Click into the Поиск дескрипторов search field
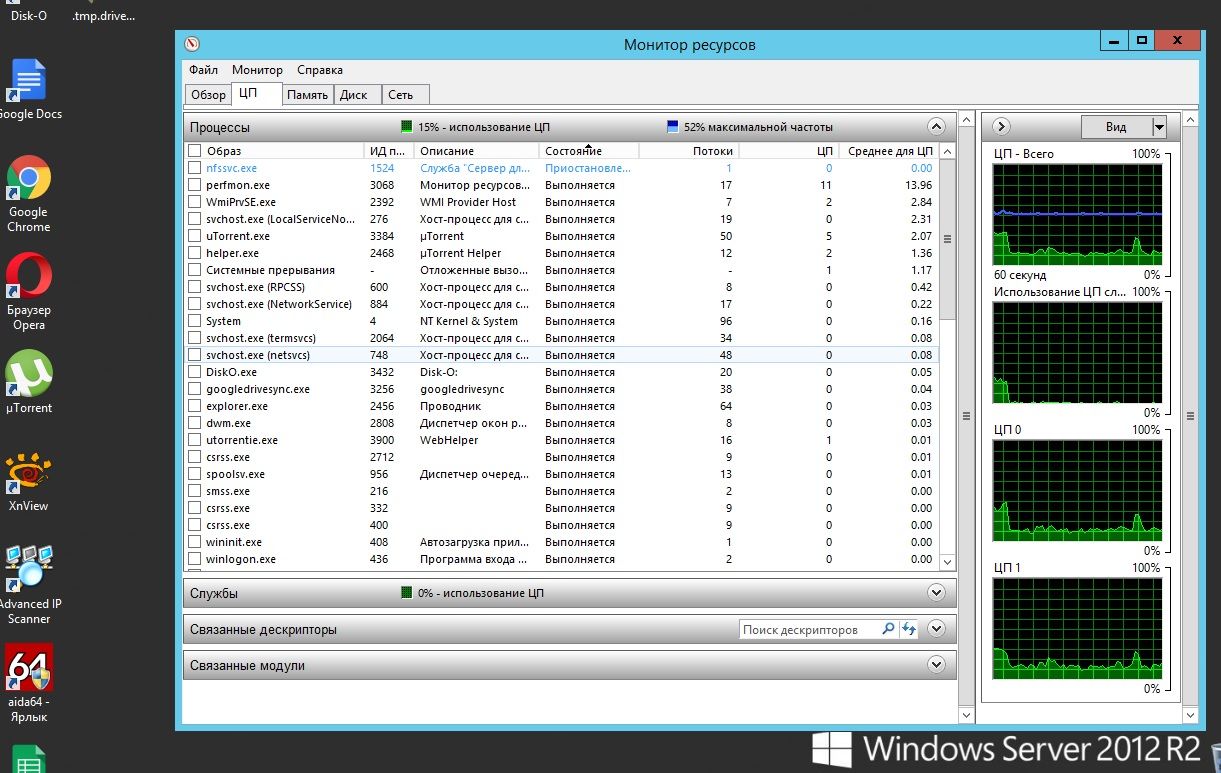Viewport: 1221px width, 773px height. 809,630
